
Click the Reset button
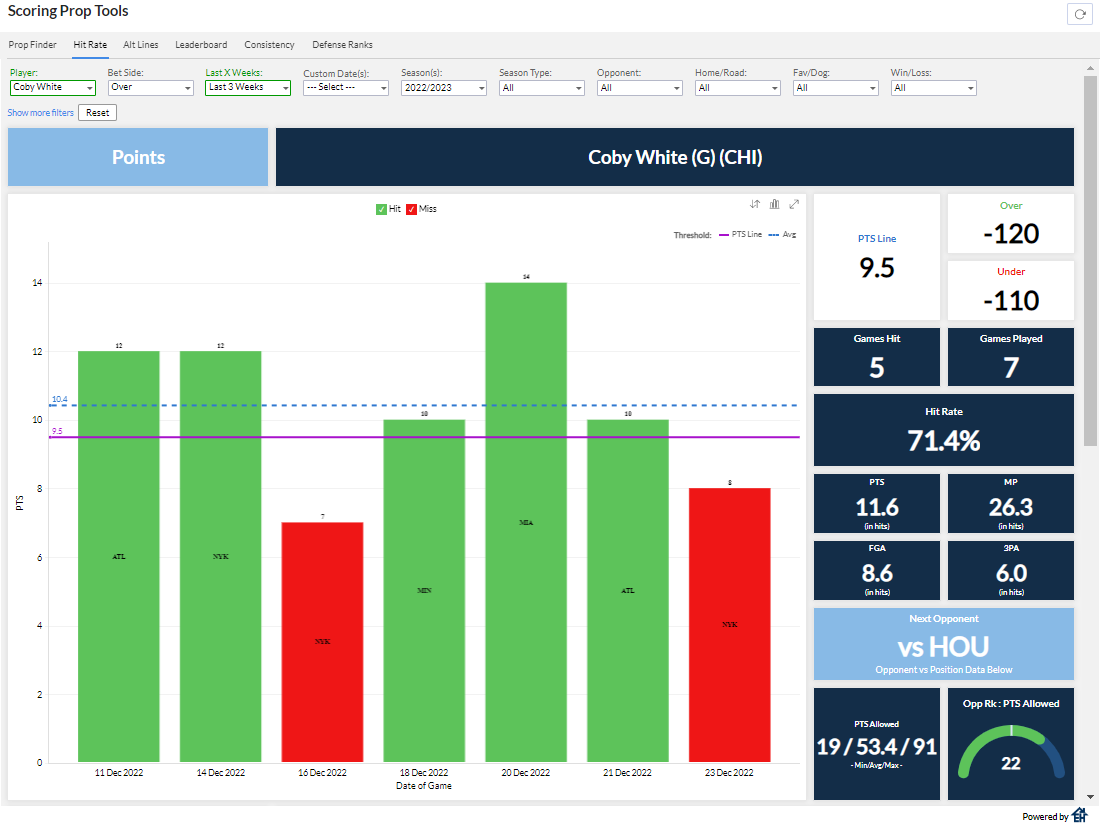click(x=97, y=112)
